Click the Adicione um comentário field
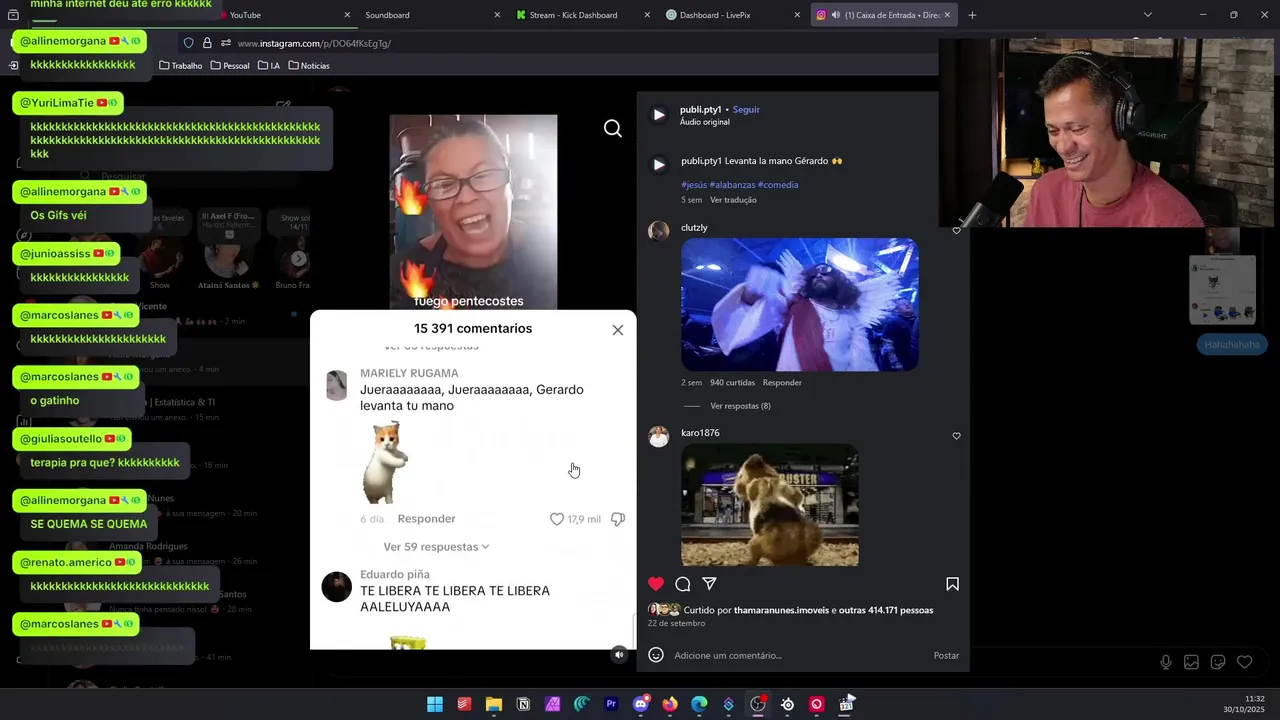 point(800,655)
